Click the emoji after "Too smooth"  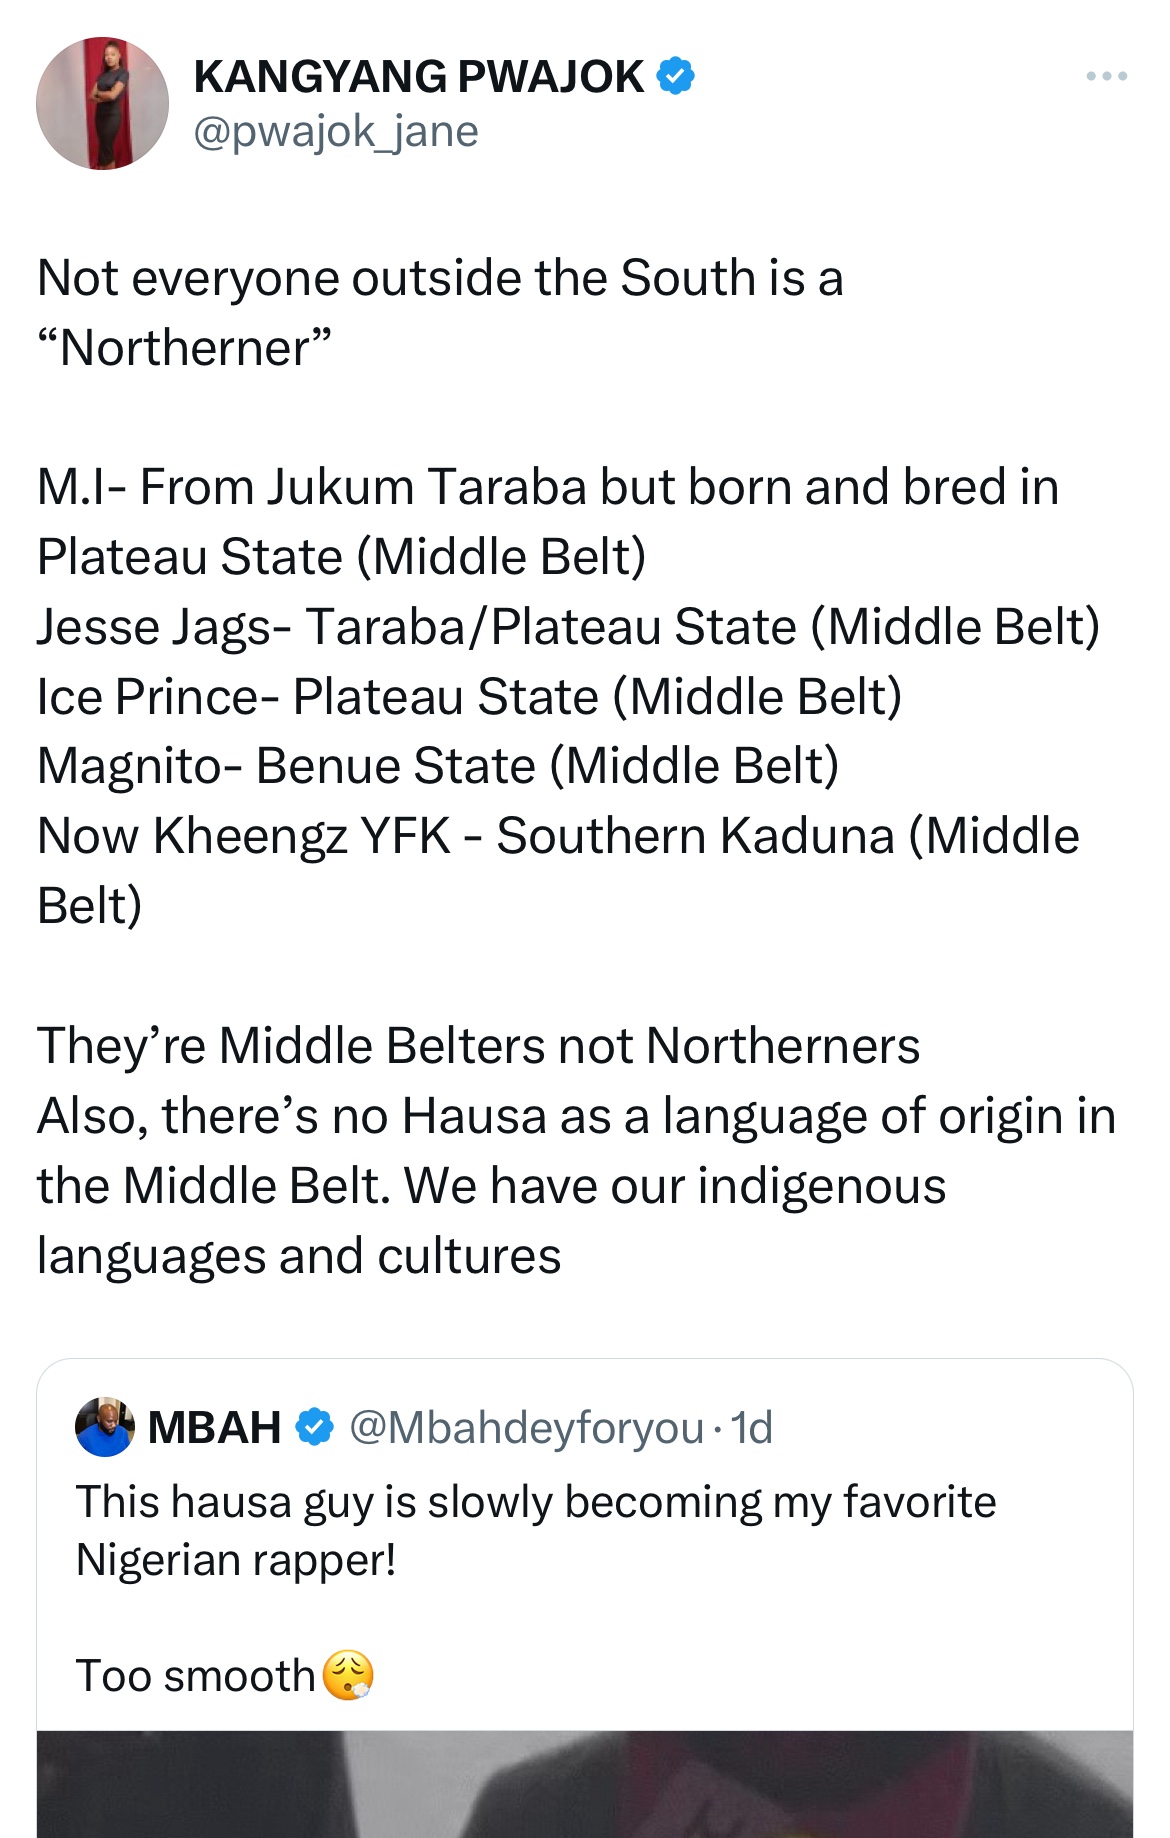click(x=348, y=1675)
